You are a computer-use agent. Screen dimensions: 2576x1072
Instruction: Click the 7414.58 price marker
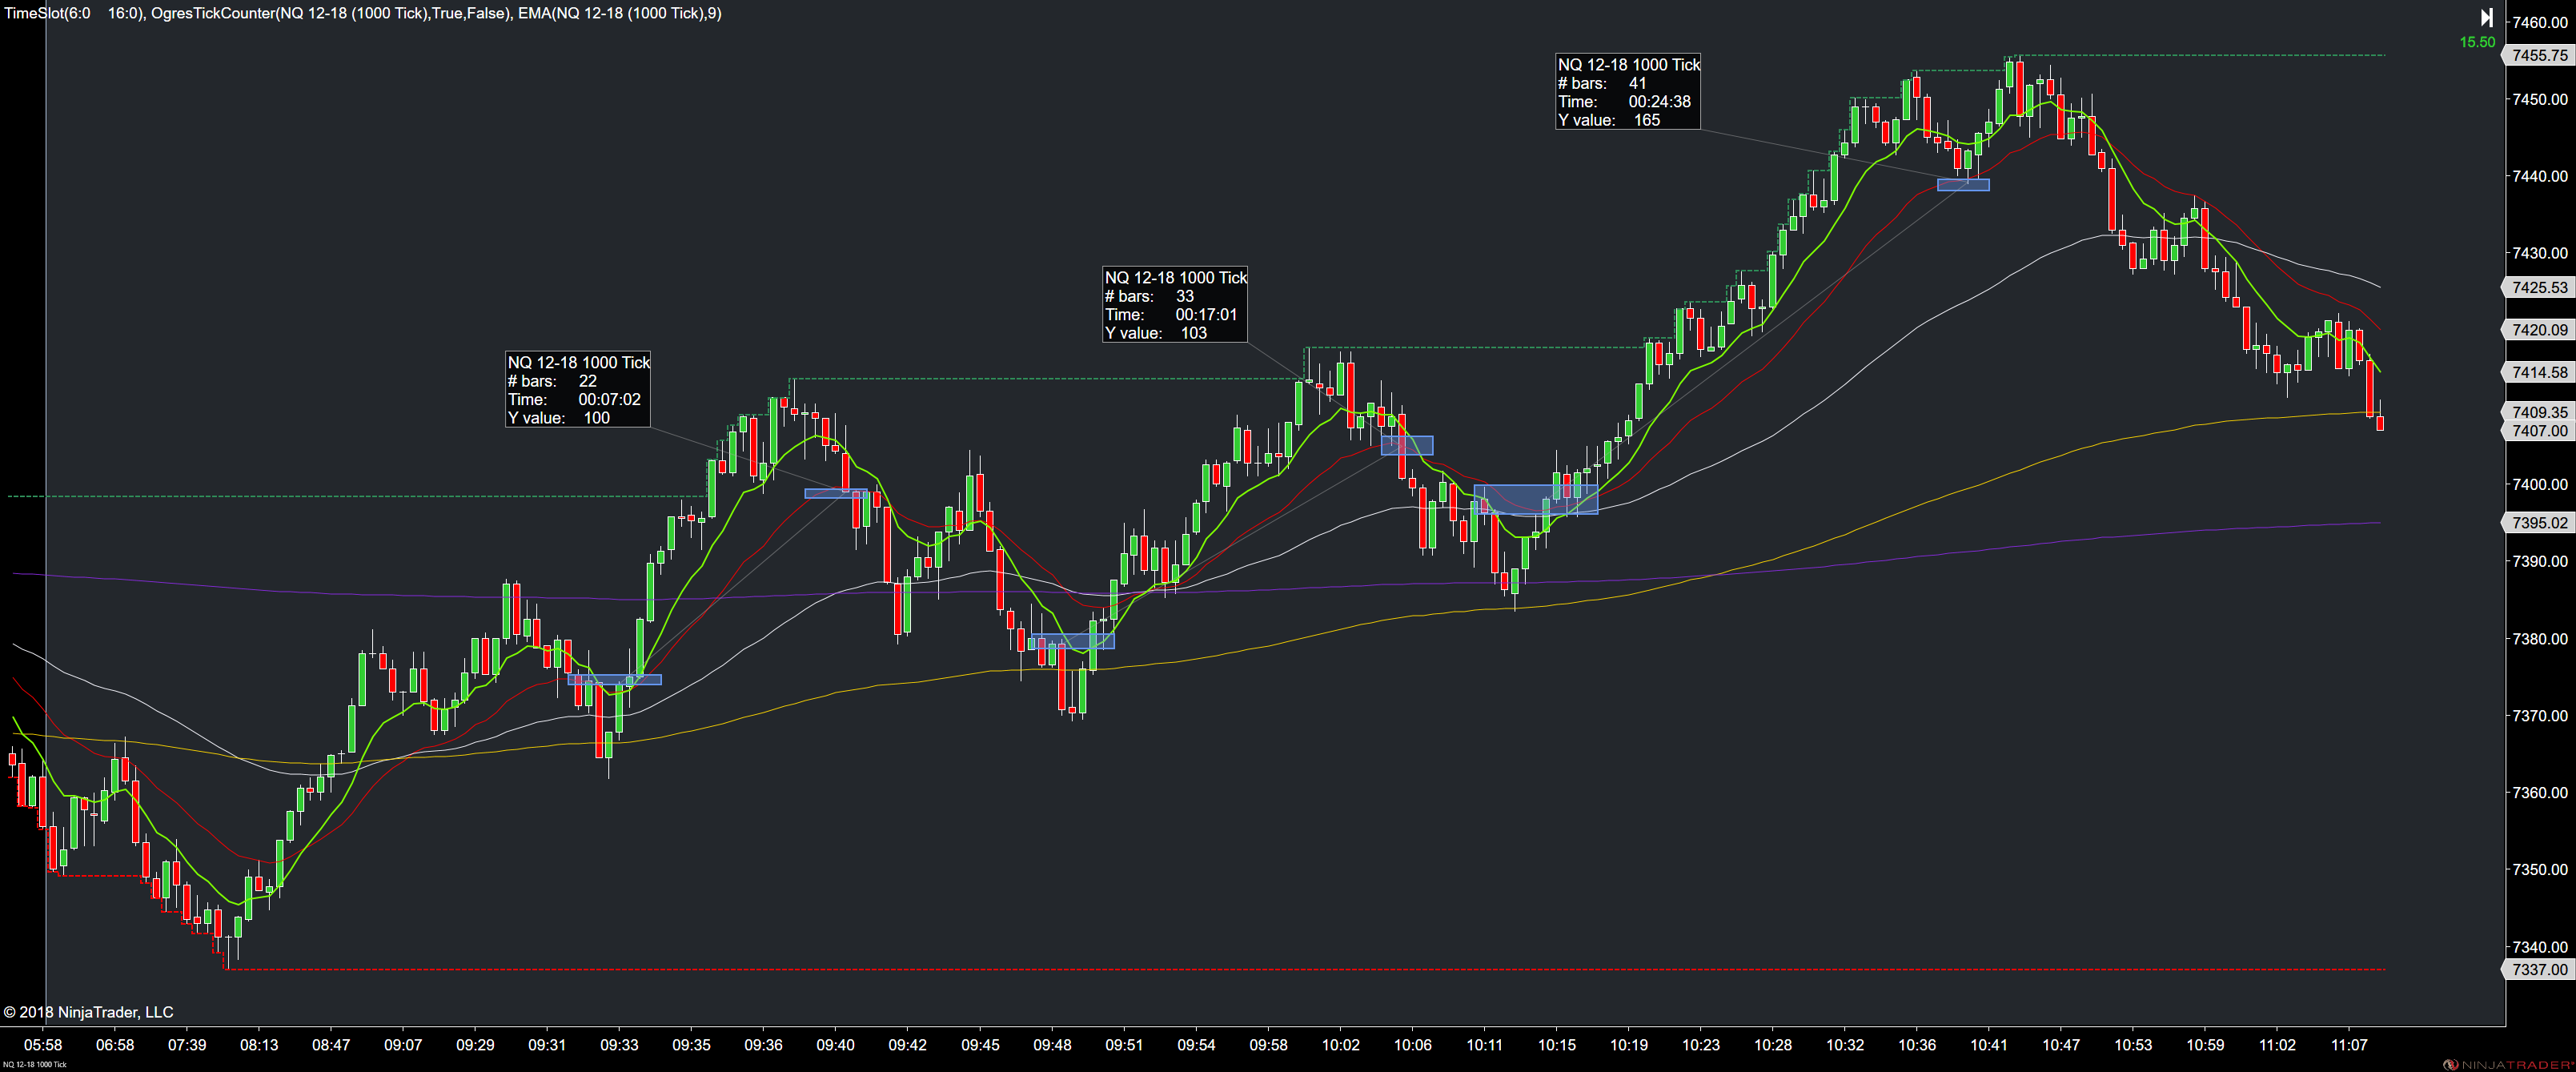point(2539,373)
